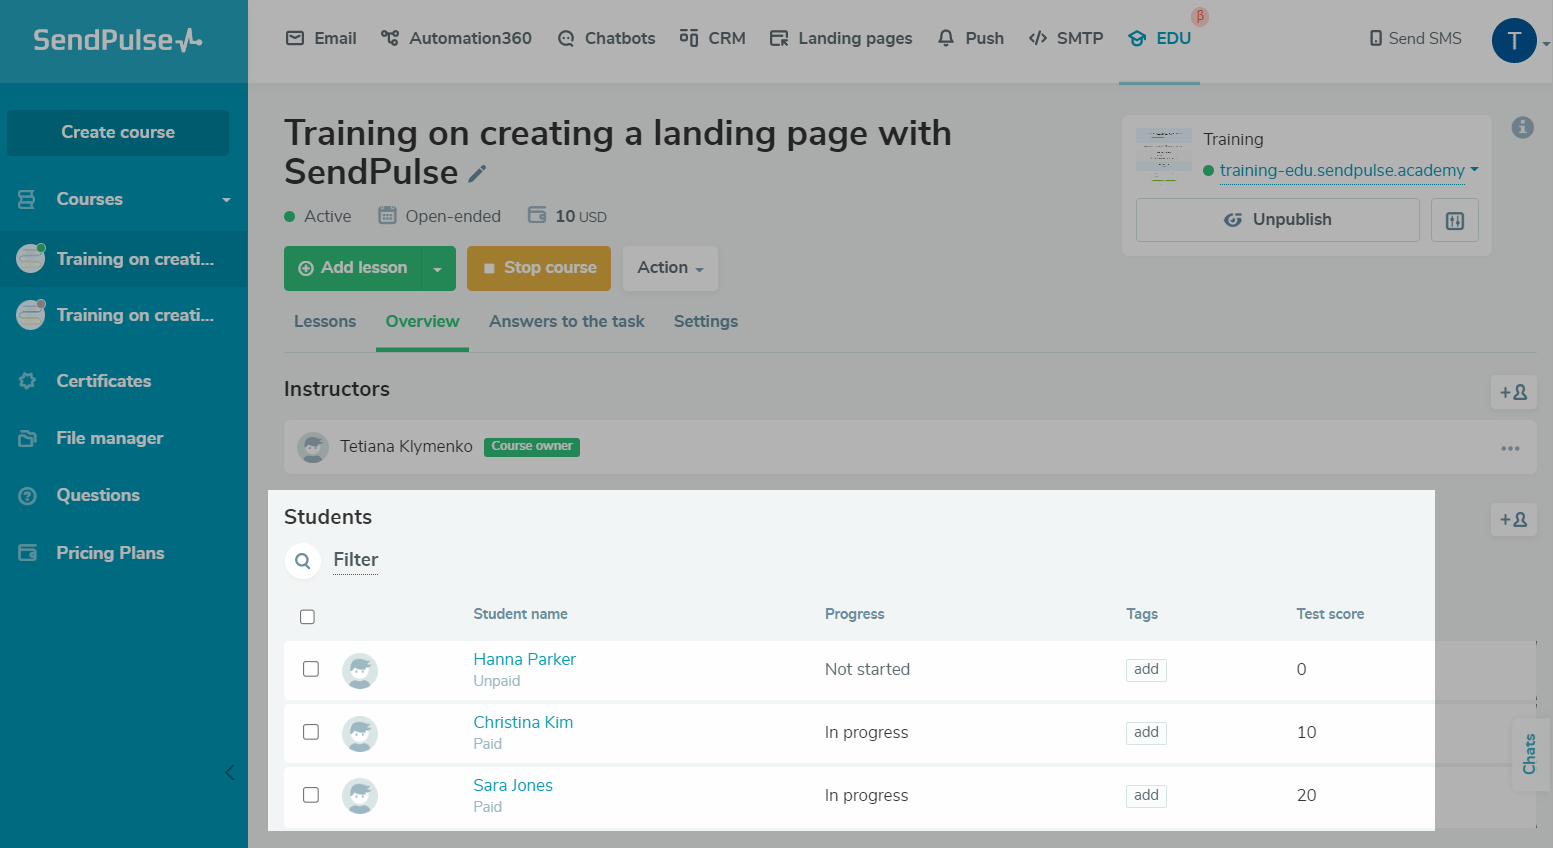Viewport: 1553px width, 848px height.
Task: Tick the checkbox for Hanna Parker
Action: pos(311,669)
